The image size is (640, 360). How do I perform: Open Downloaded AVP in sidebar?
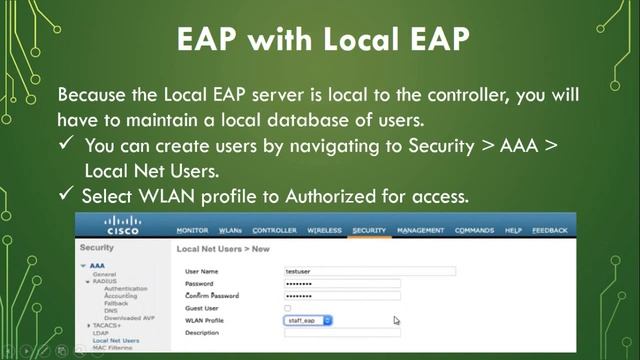pyautogui.click(x=129, y=318)
